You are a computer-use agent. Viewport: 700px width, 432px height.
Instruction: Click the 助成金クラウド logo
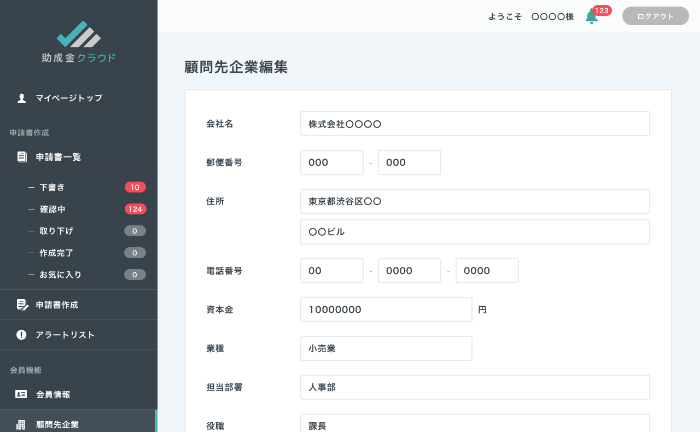click(79, 42)
